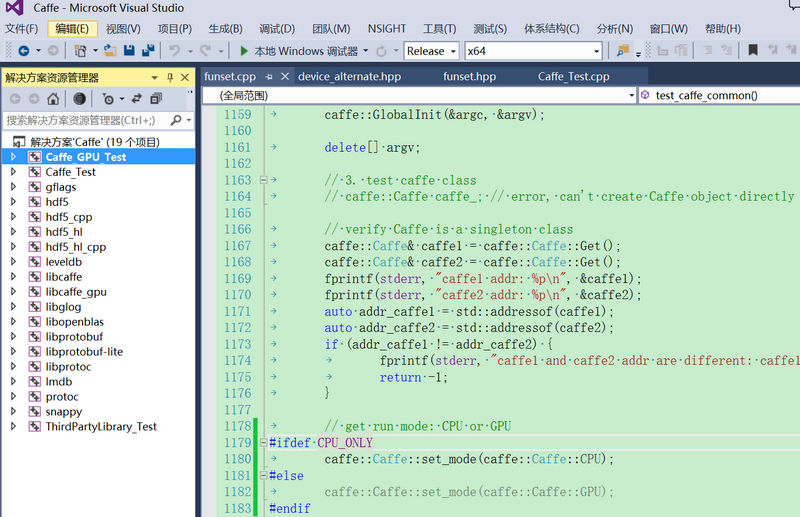Start debugging with the green play icon
800x517 pixels.
244,51
